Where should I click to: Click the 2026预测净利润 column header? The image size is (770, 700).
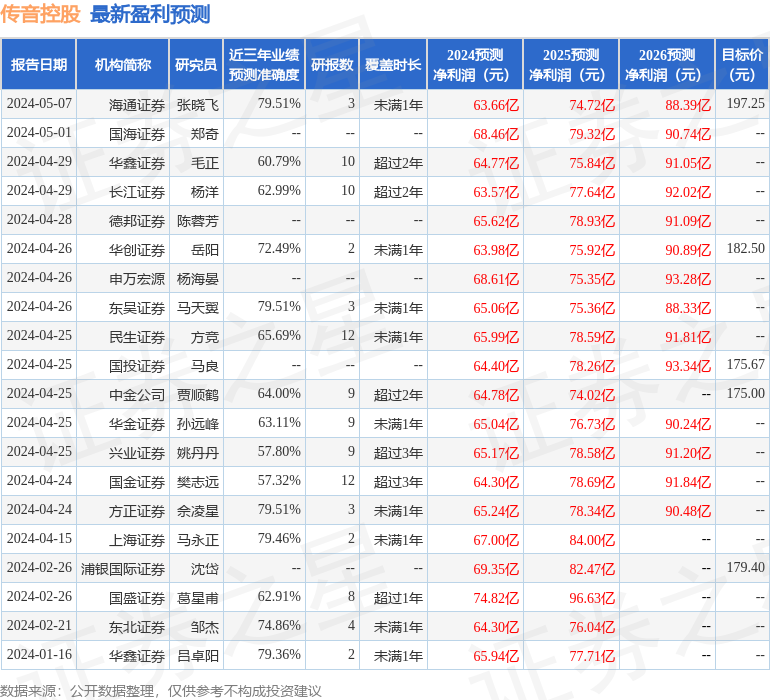[x=667, y=64]
